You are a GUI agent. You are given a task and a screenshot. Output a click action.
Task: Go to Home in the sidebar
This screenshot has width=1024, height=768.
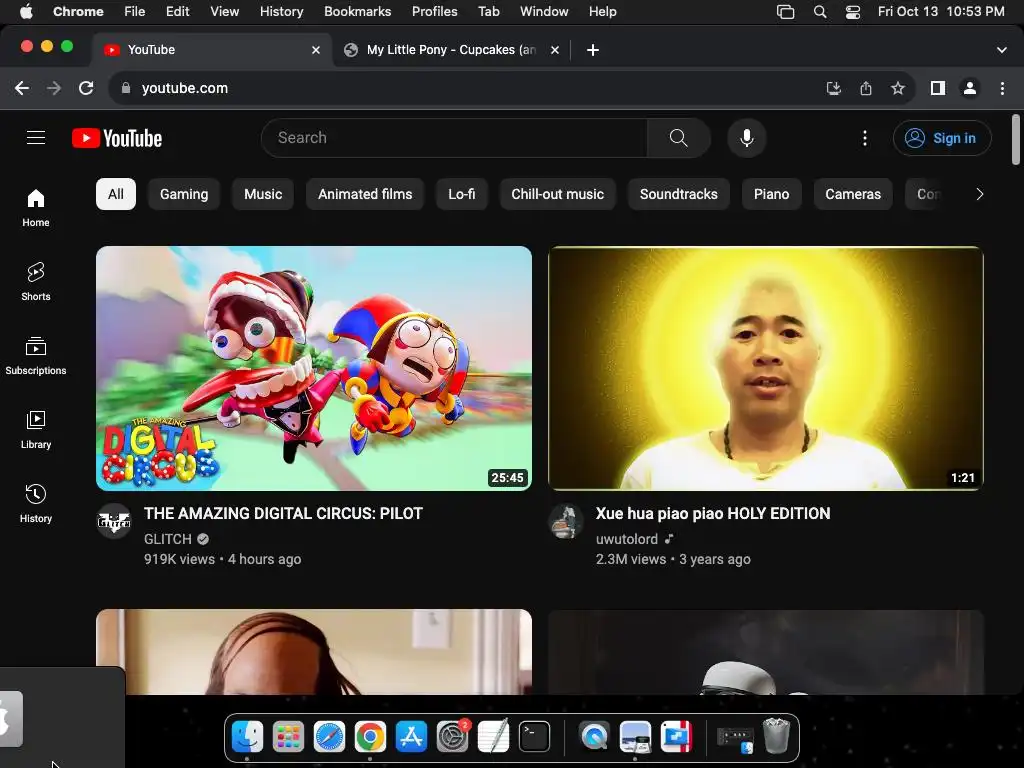click(36, 208)
